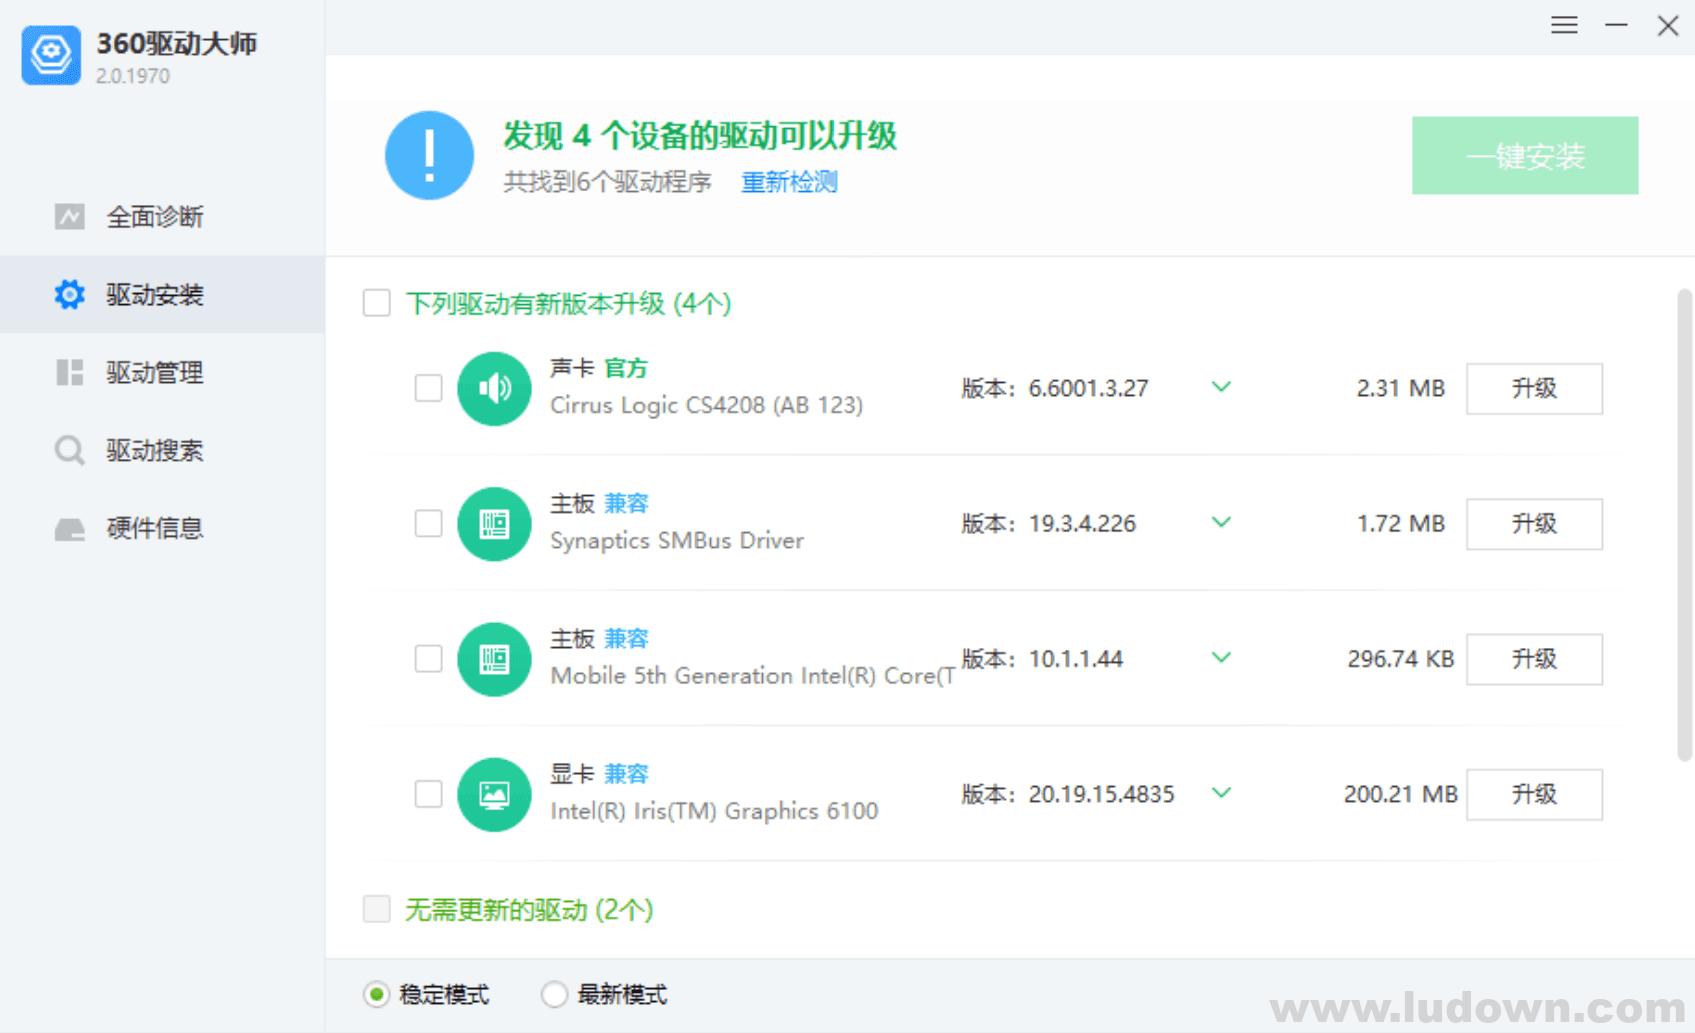Click the 全面诊断 chart icon
1695x1033 pixels.
pyautogui.click(x=69, y=216)
